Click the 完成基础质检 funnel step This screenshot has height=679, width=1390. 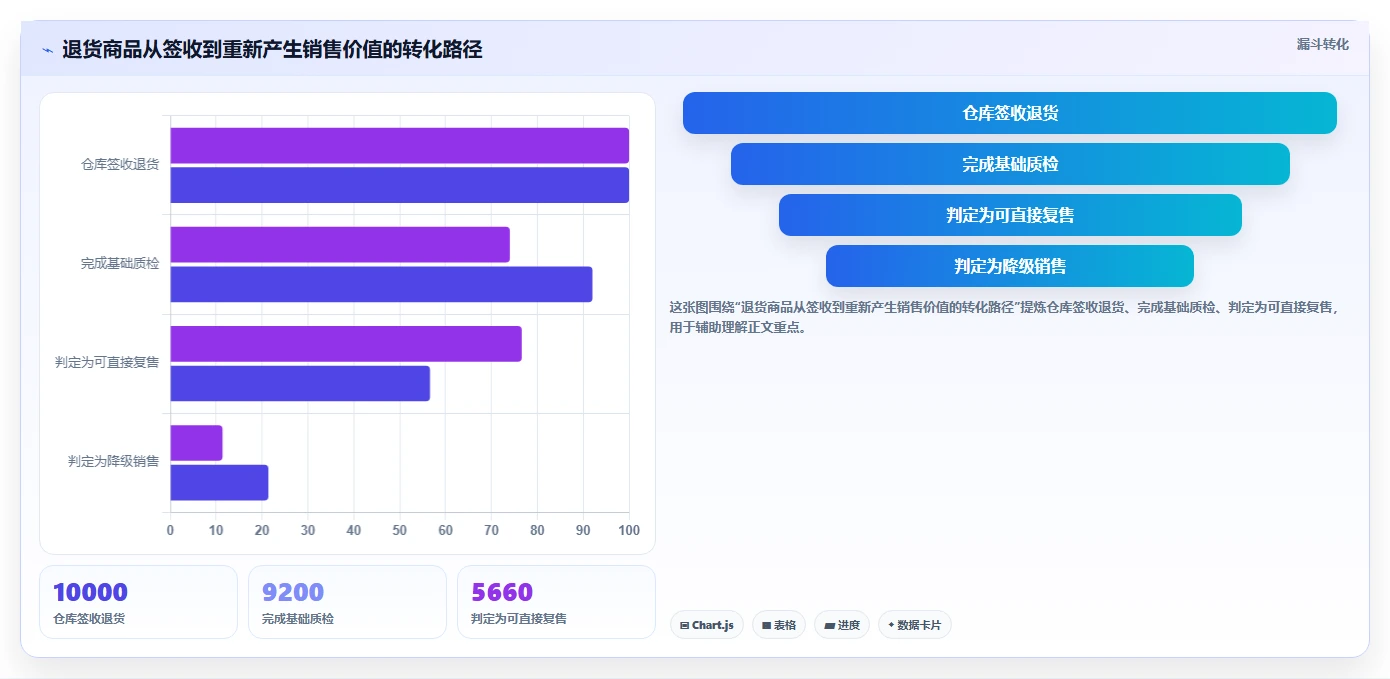(x=1010, y=164)
